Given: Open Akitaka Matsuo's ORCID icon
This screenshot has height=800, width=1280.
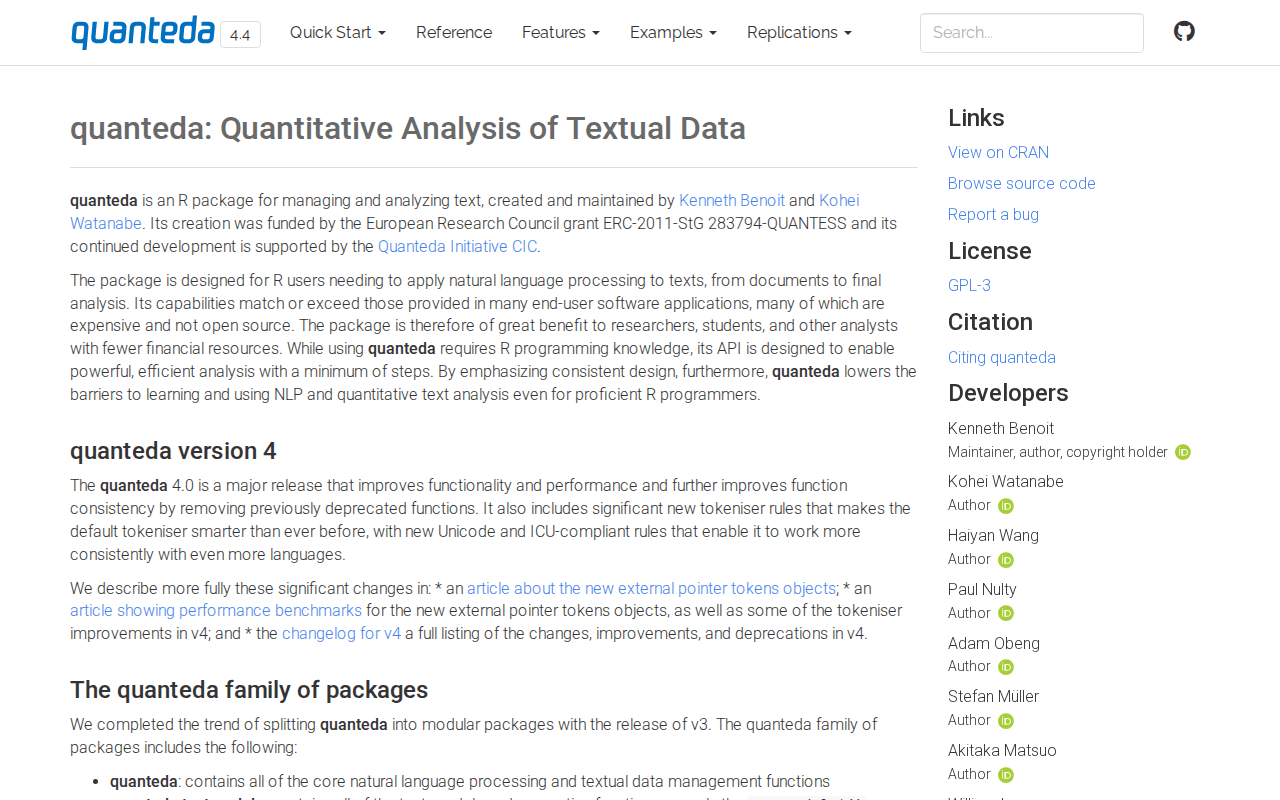Looking at the screenshot, I should [x=1006, y=775].
